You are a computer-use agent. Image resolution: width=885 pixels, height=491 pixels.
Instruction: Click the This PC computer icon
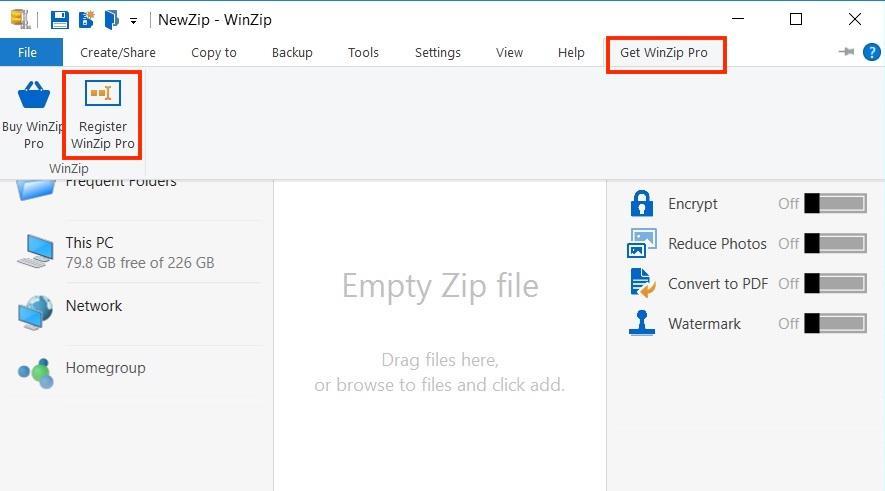(36, 251)
